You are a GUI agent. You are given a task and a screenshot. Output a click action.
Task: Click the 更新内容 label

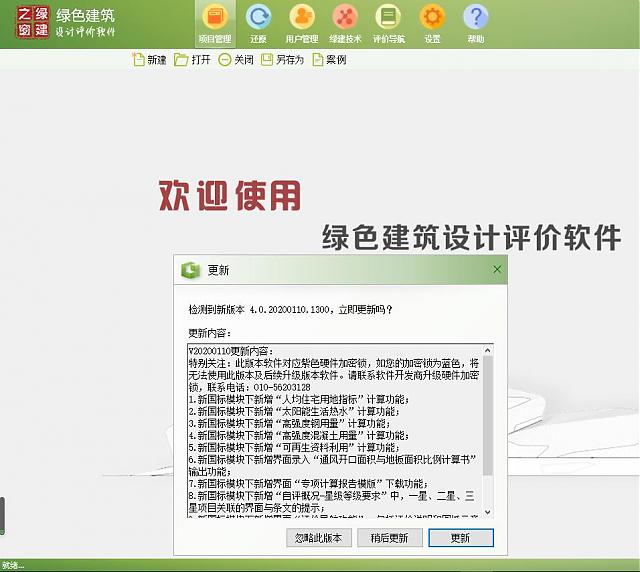pyautogui.click(x=209, y=333)
